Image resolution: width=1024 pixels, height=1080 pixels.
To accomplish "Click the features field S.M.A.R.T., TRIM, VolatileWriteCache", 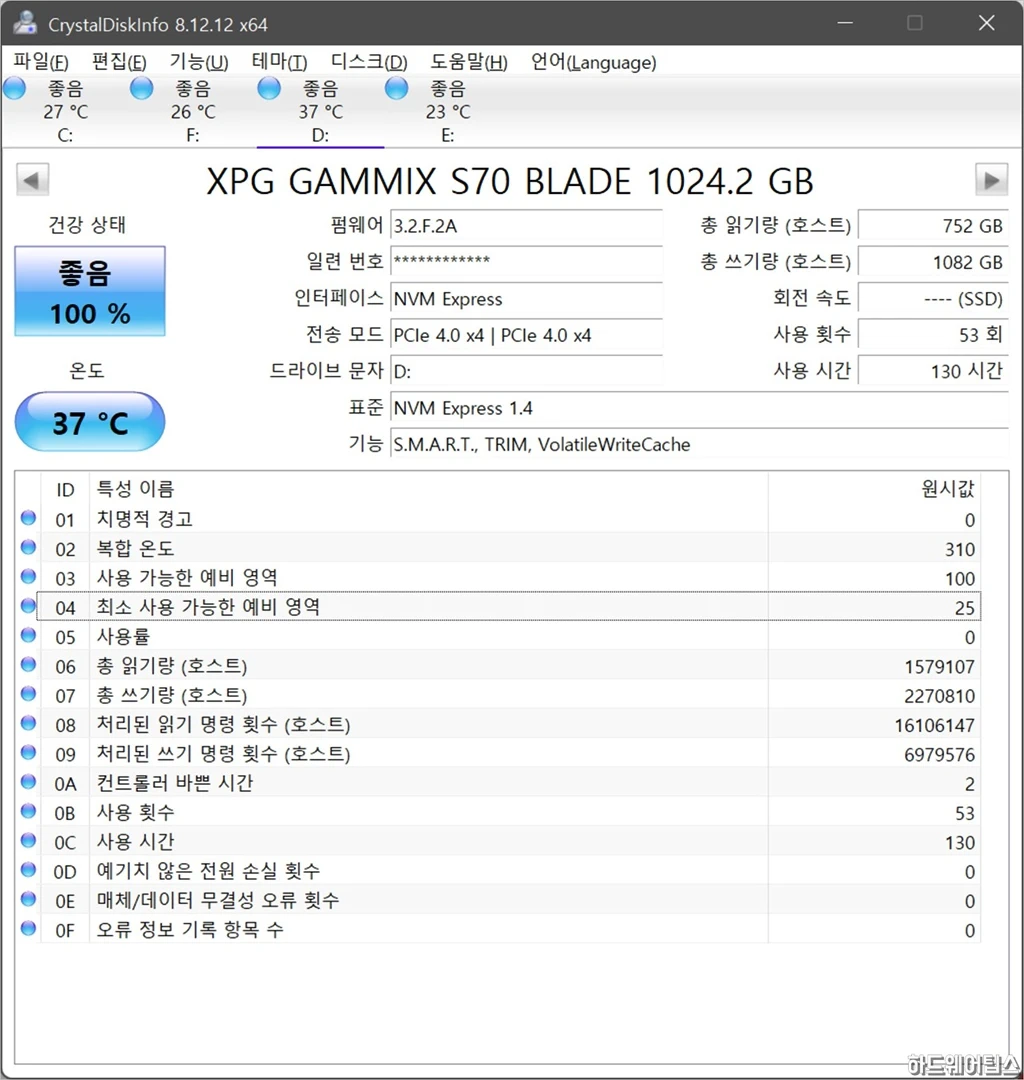I will pyautogui.click(x=699, y=445).
